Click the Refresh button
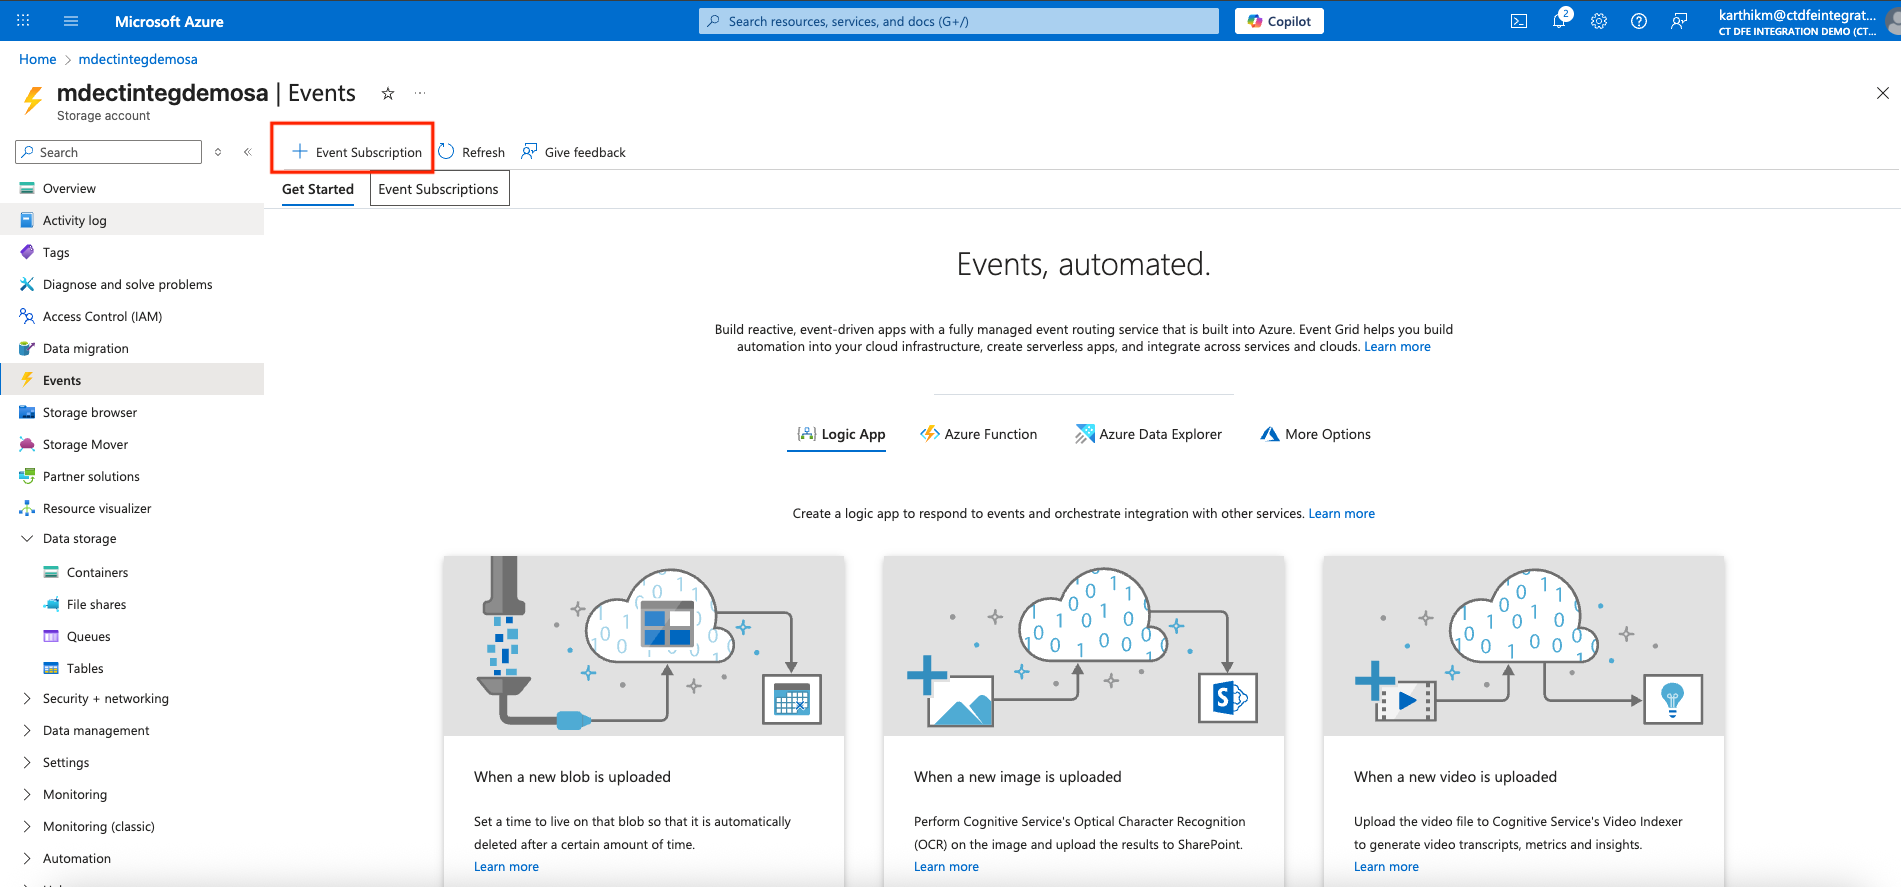 click(x=472, y=152)
